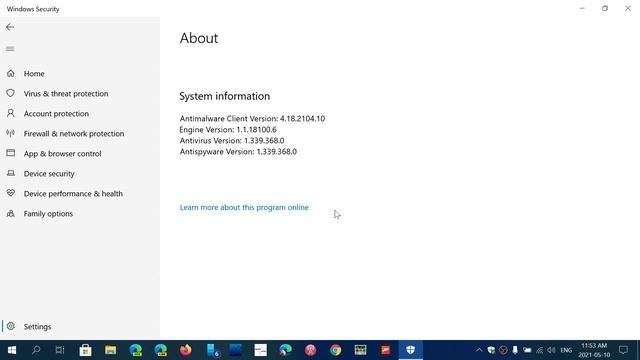Click the Engine Version 1.1.18100.6 text

[228, 129]
